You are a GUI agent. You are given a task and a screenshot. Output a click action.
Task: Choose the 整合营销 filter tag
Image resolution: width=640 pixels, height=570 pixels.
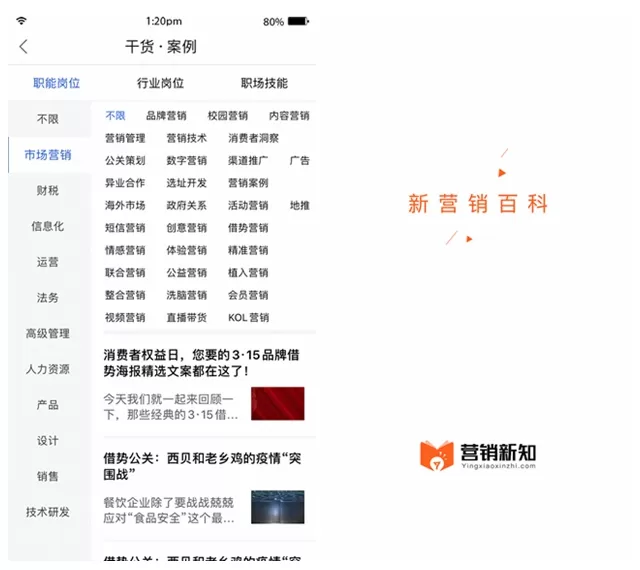[x=125, y=295]
